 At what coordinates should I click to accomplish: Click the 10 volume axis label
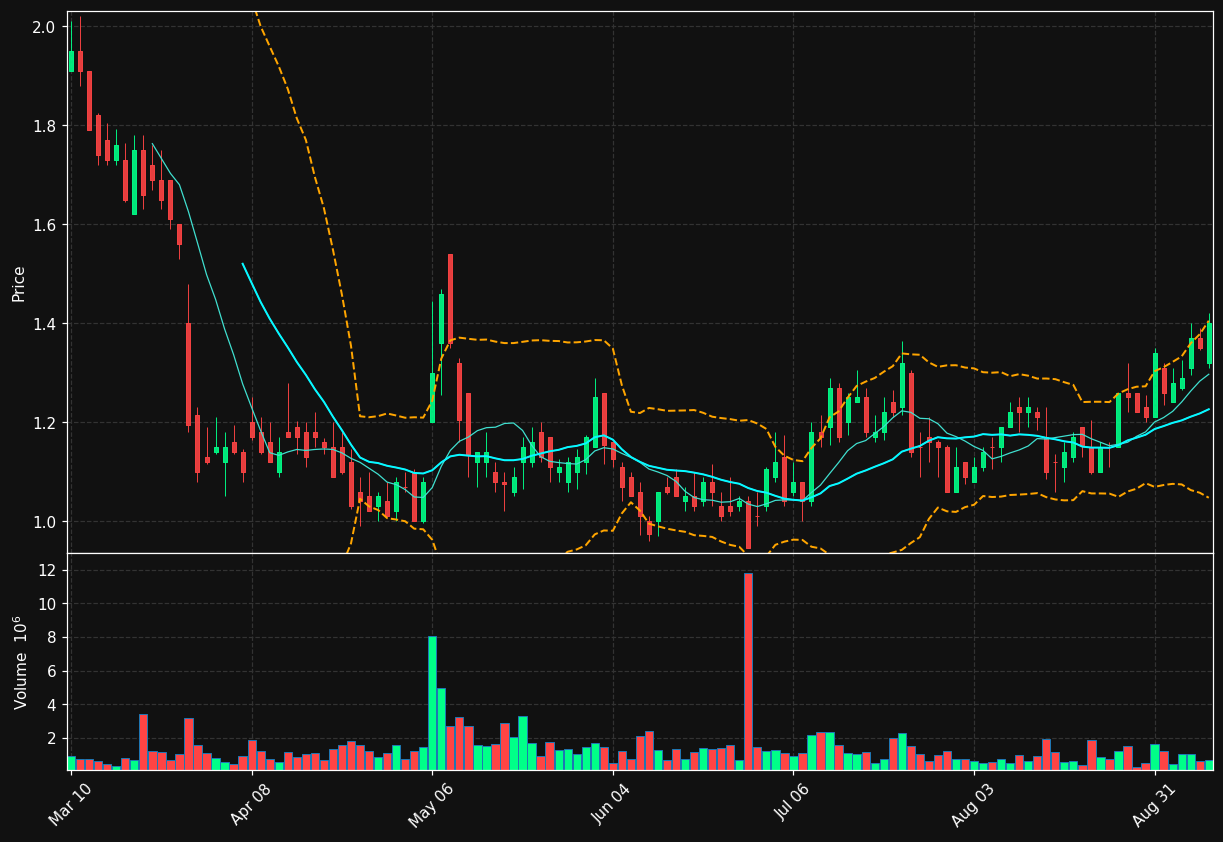point(47,604)
